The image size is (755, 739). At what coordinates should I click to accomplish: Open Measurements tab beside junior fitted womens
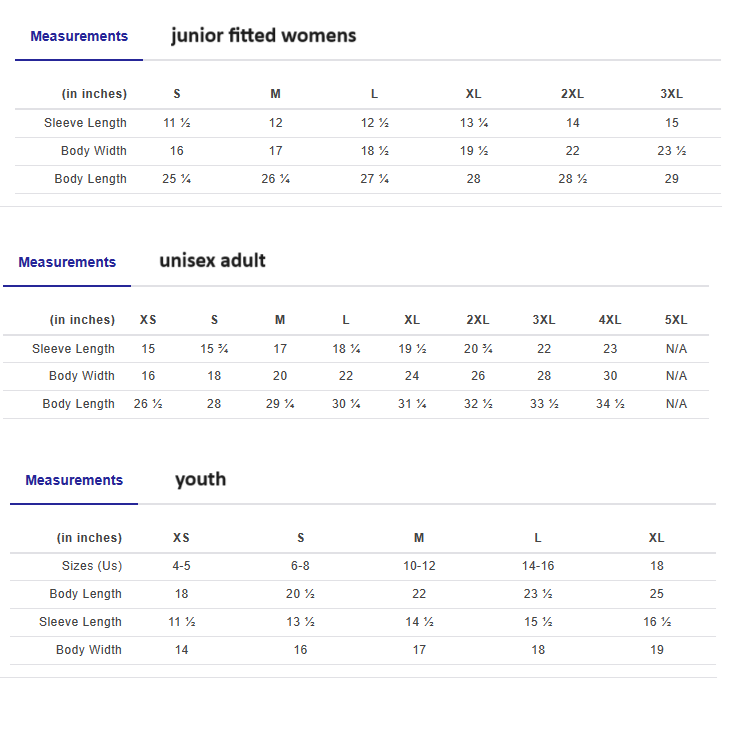[79, 36]
